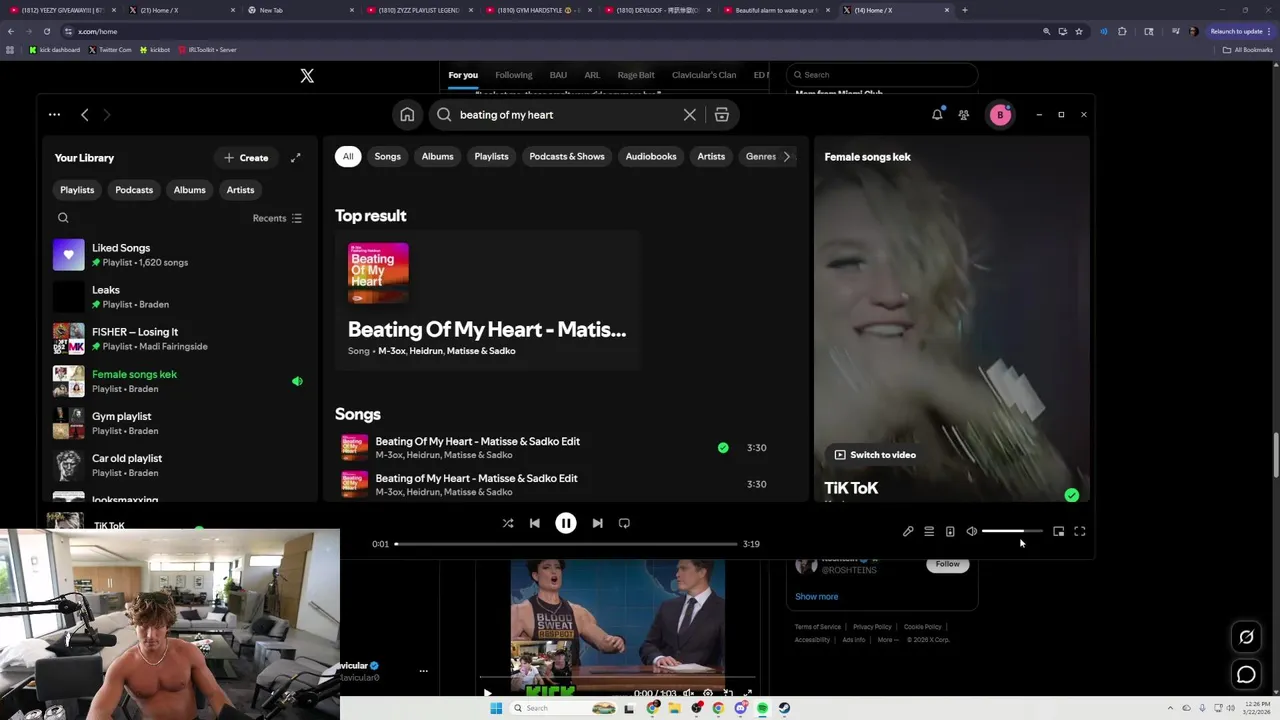Follow the suggested X account ROSHTEINS
This screenshot has width=1280, height=720.
point(948,564)
